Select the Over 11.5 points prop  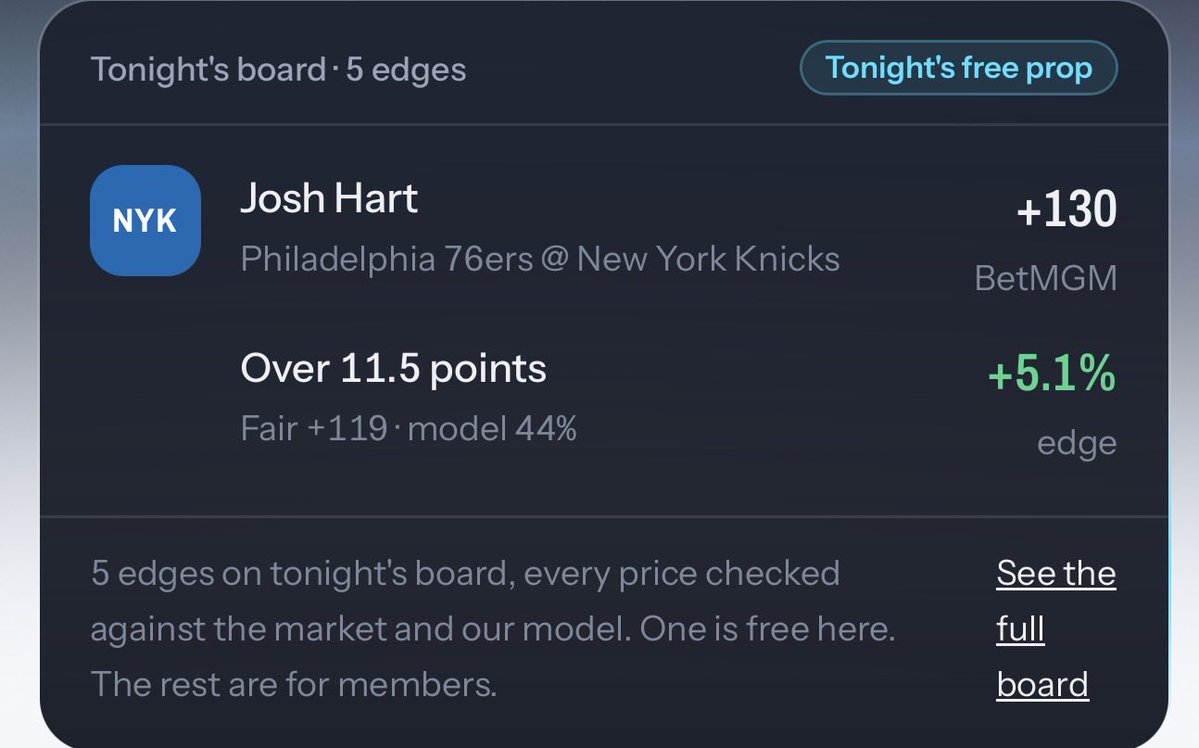(393, 369)
